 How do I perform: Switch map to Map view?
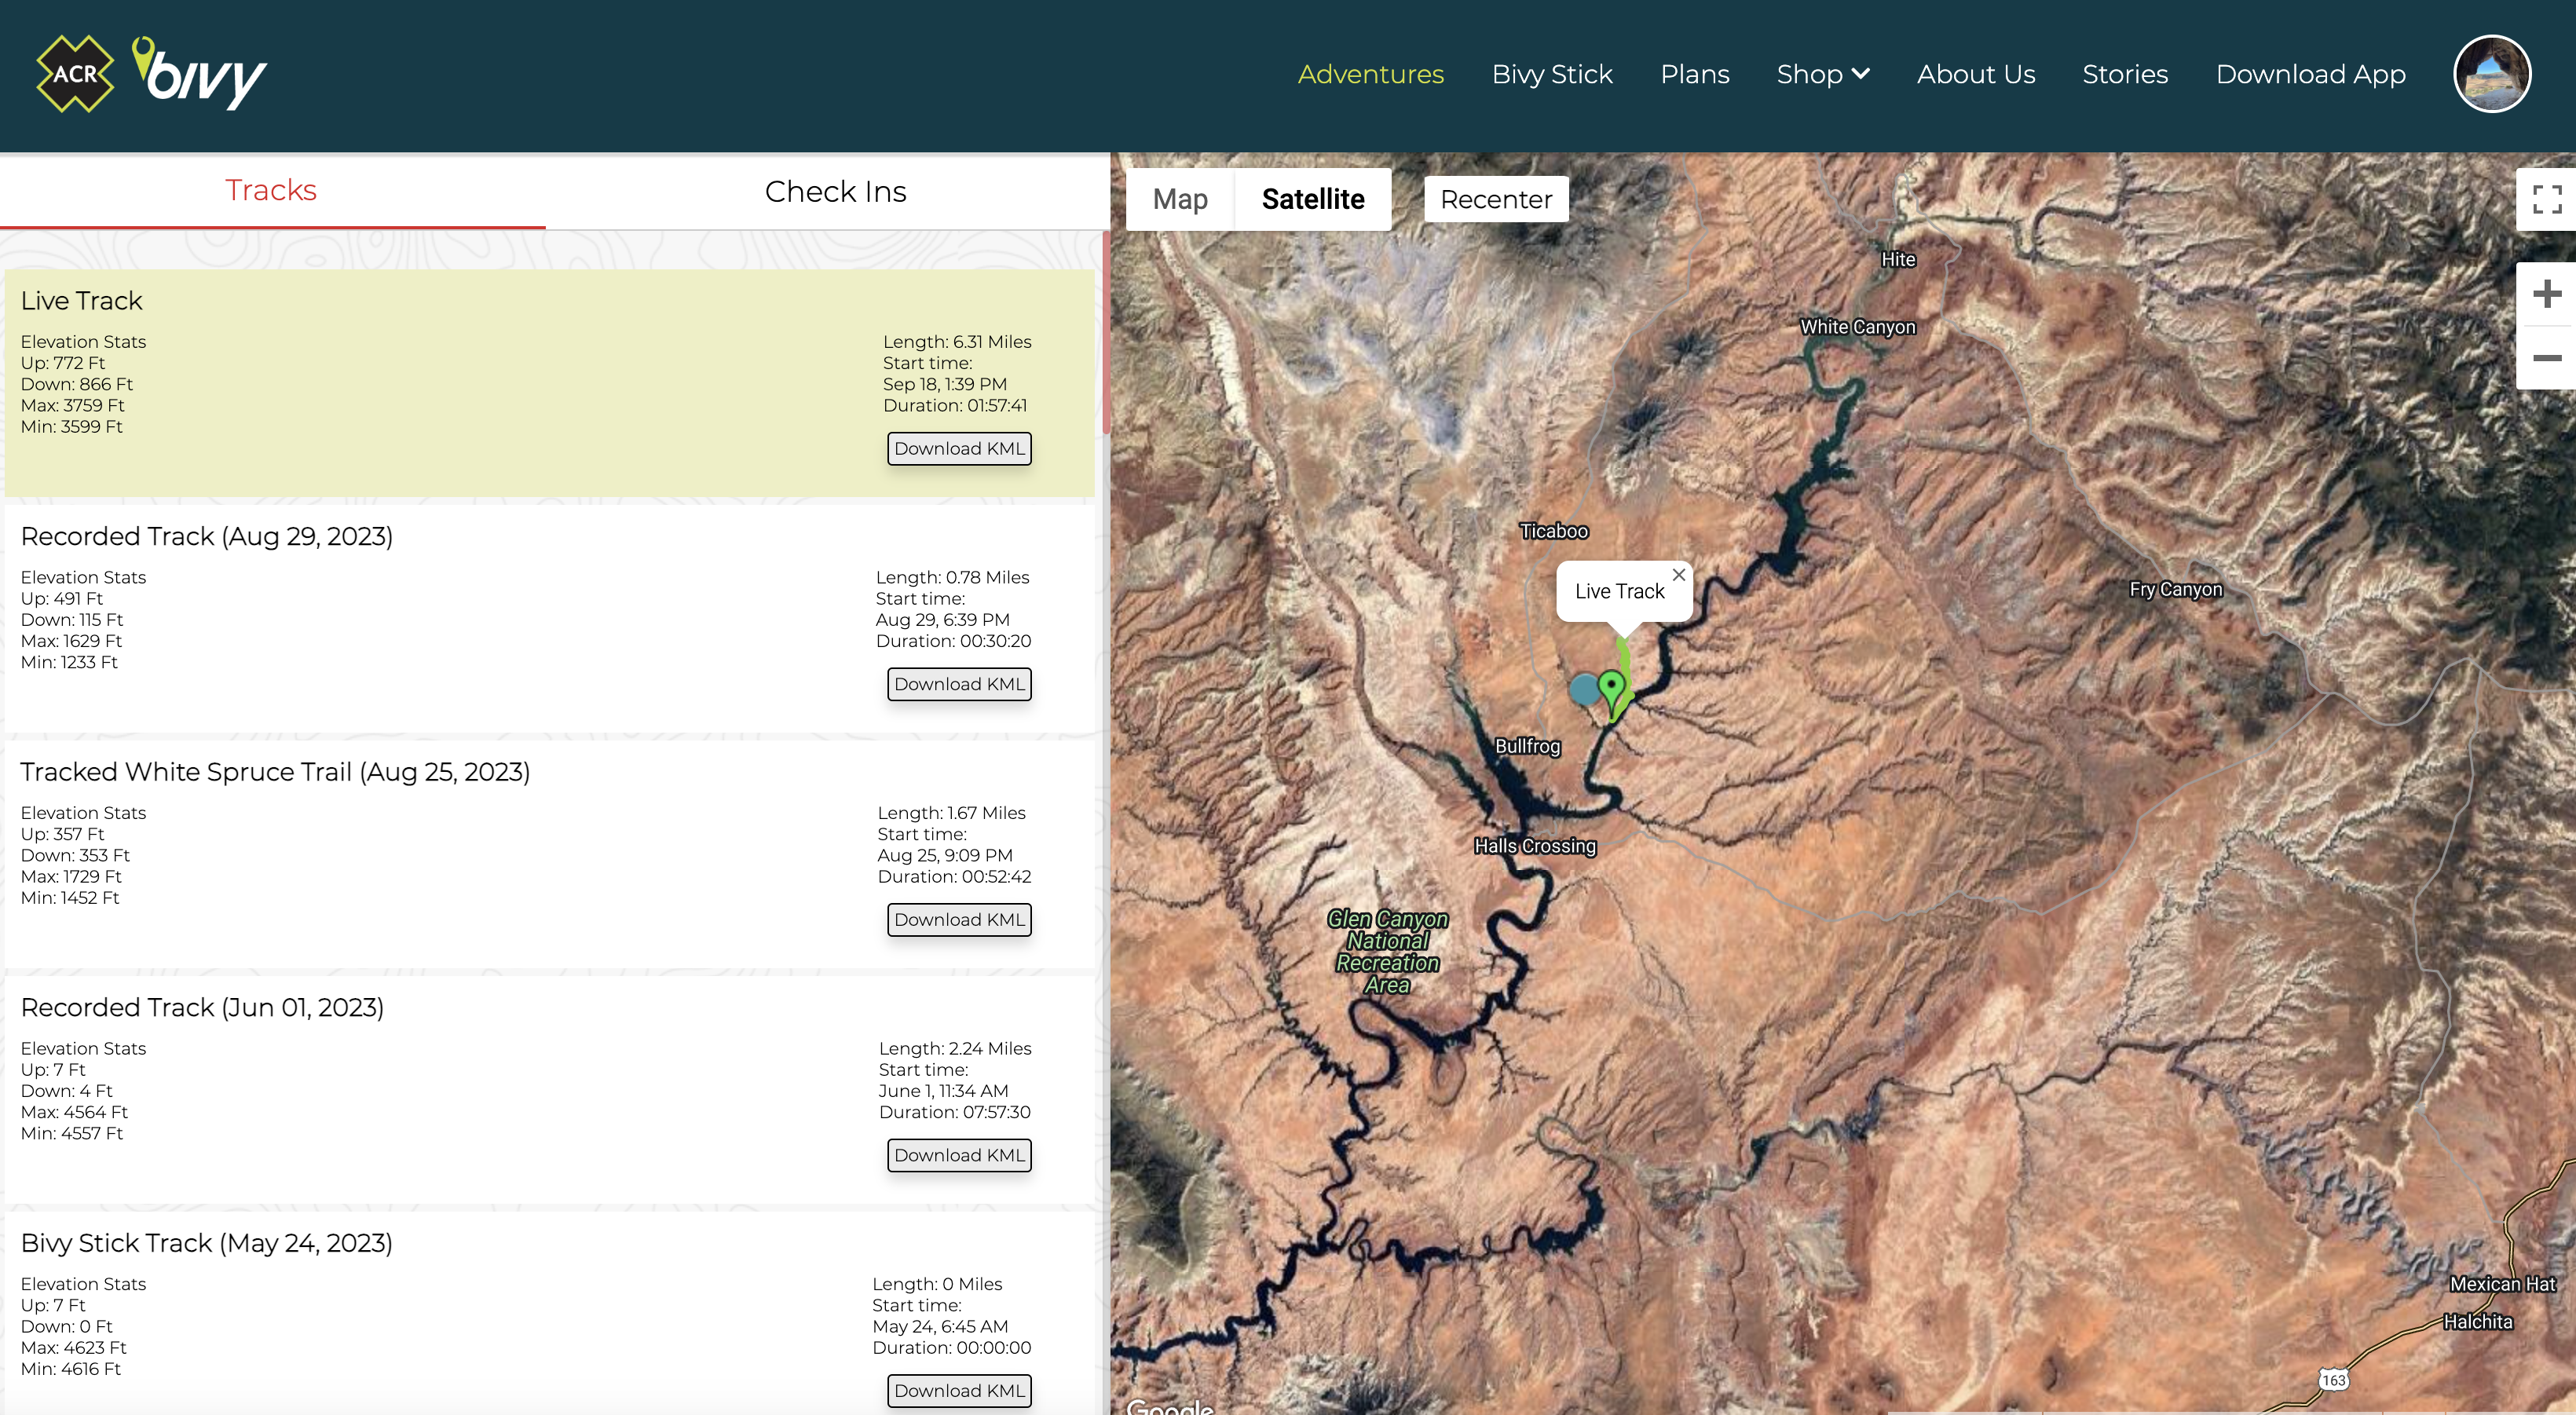[1180, 199]
